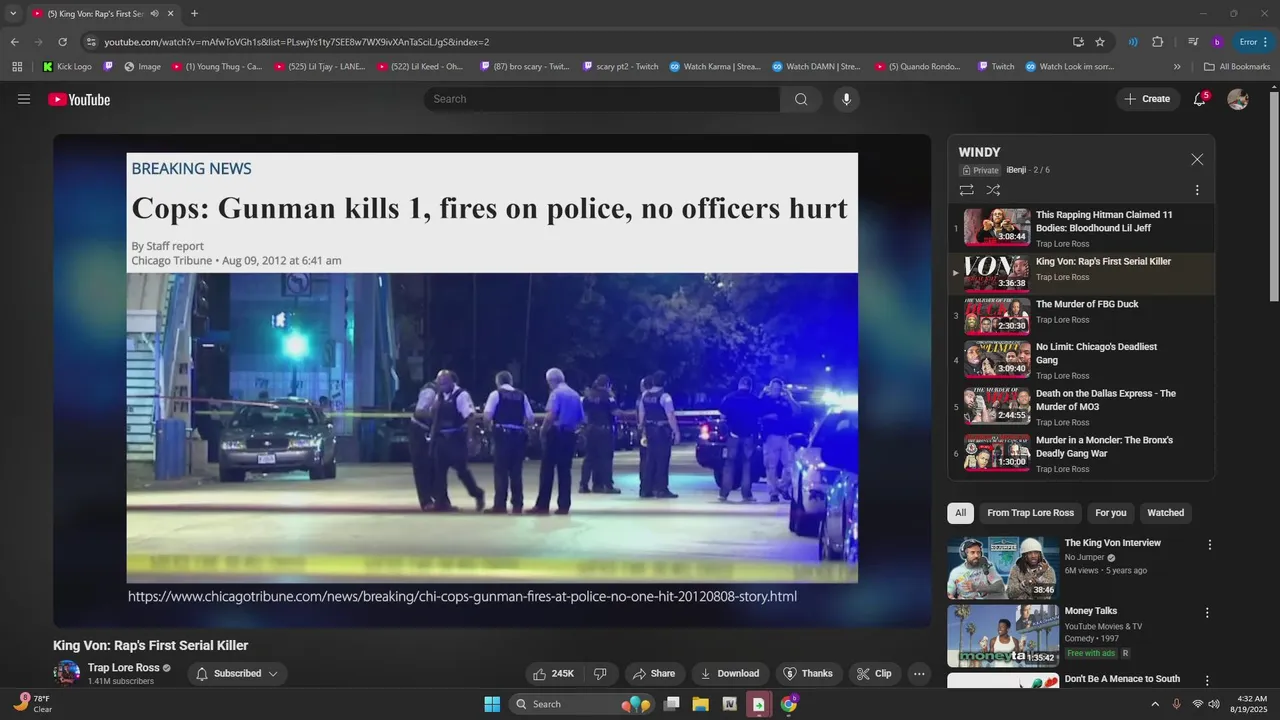Open the YouTube guide hamburger menu
The image size is (1280, 720).
[x=24, y=99]
